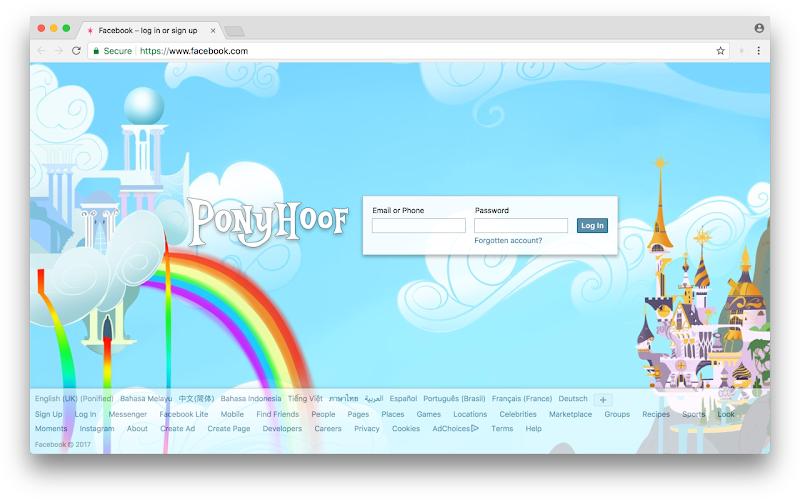Click the browser forward arrow

click(x=59, y=51)
